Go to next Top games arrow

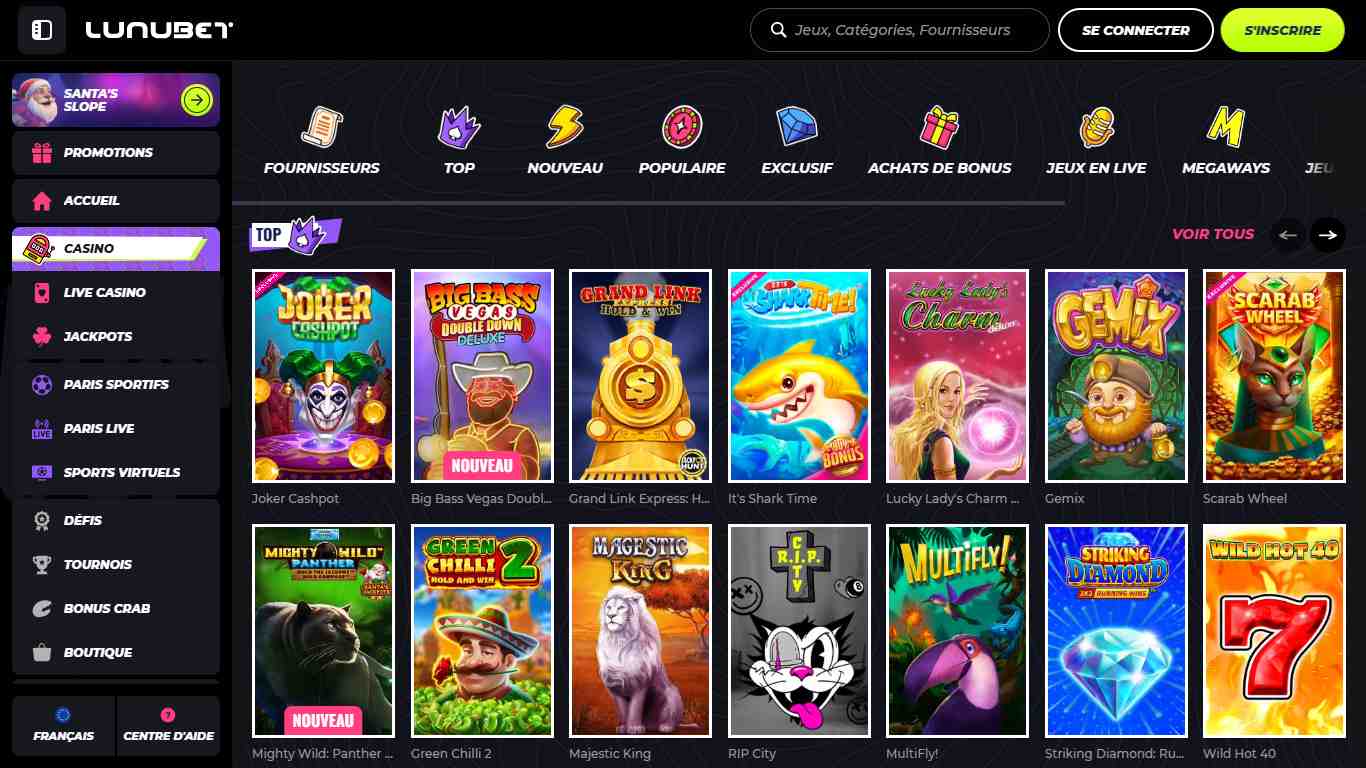[x=1328, y=235]
